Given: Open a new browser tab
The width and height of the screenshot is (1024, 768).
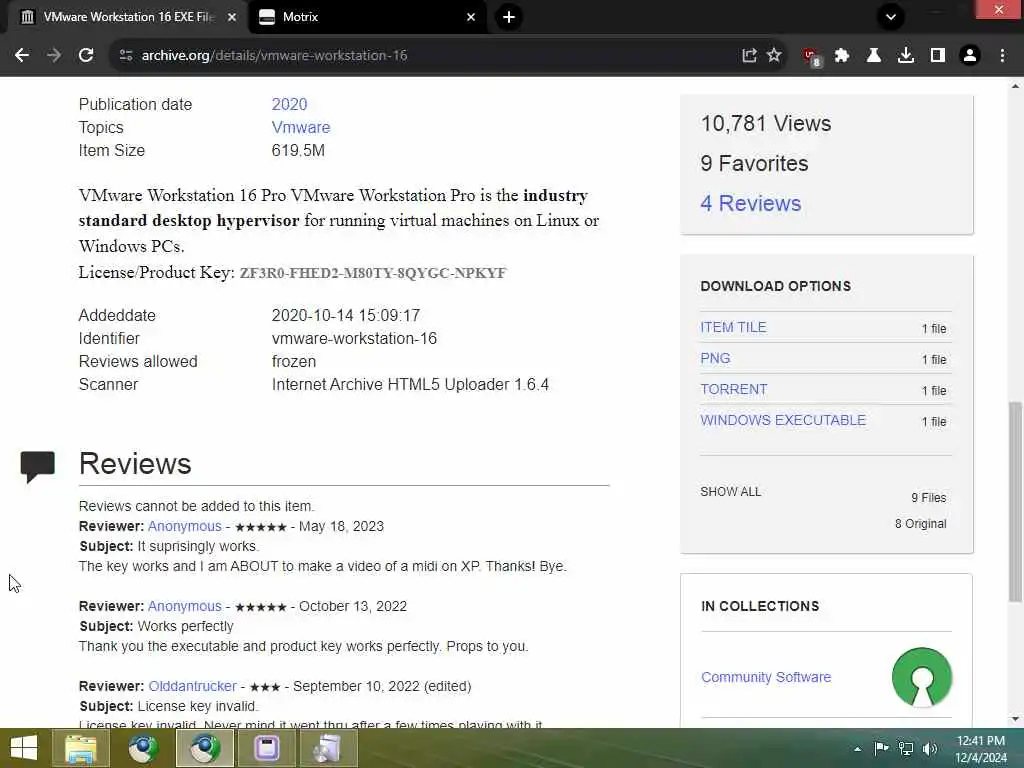Looking at the screenshot, I should pos(509,17).
